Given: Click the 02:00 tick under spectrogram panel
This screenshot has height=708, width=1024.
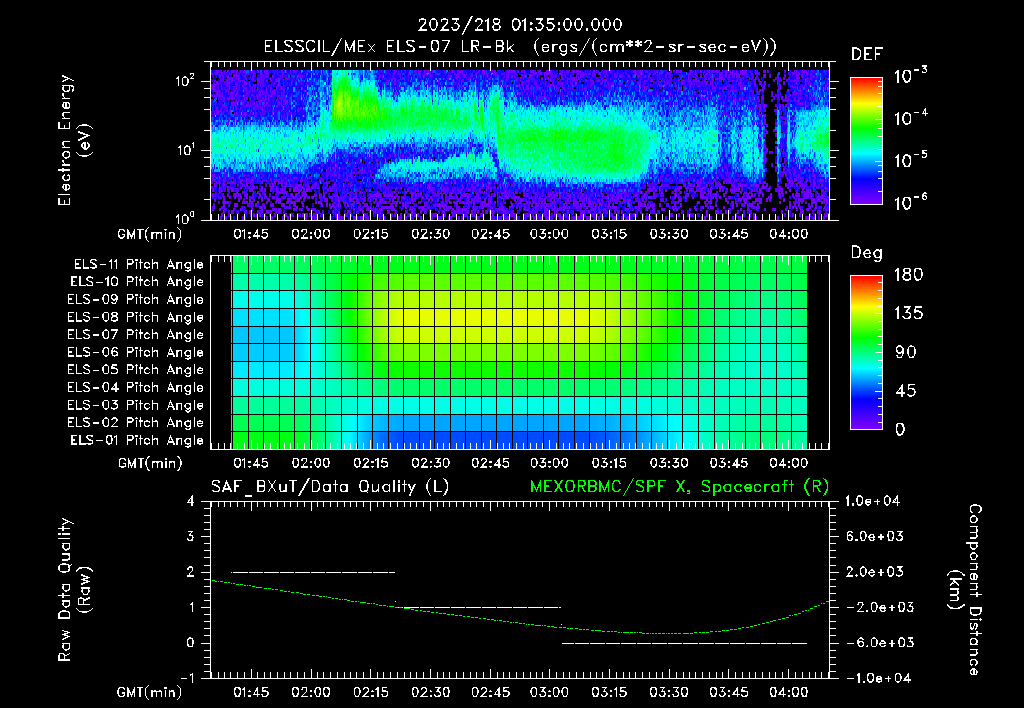Looking at the screenshot, I should 311,234.
